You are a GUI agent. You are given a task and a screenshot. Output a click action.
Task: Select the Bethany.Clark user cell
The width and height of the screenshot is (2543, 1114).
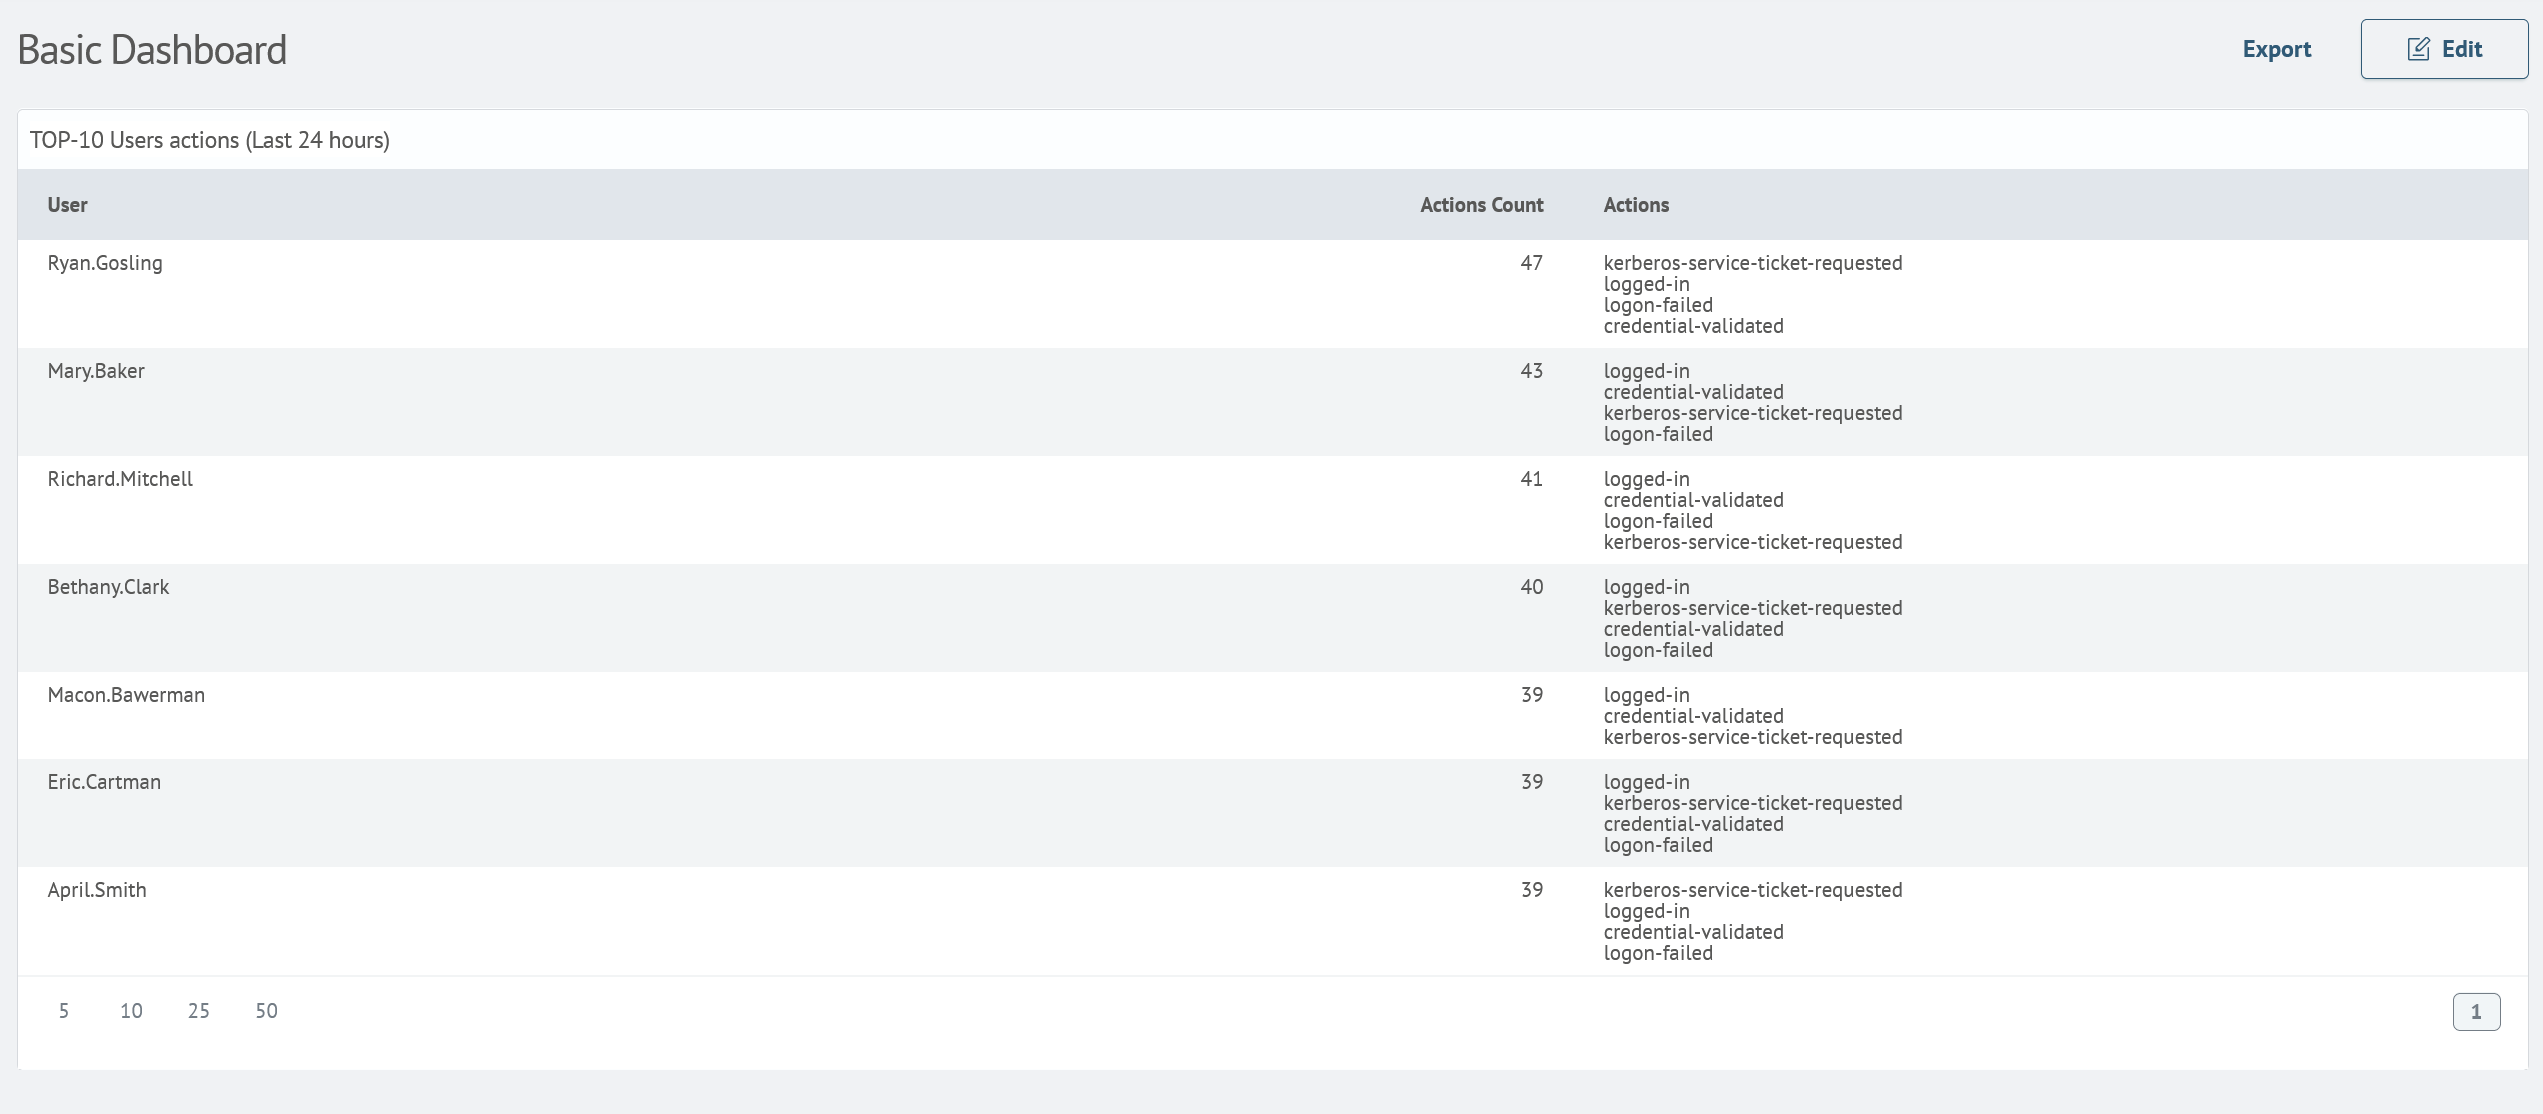(108, 587)
